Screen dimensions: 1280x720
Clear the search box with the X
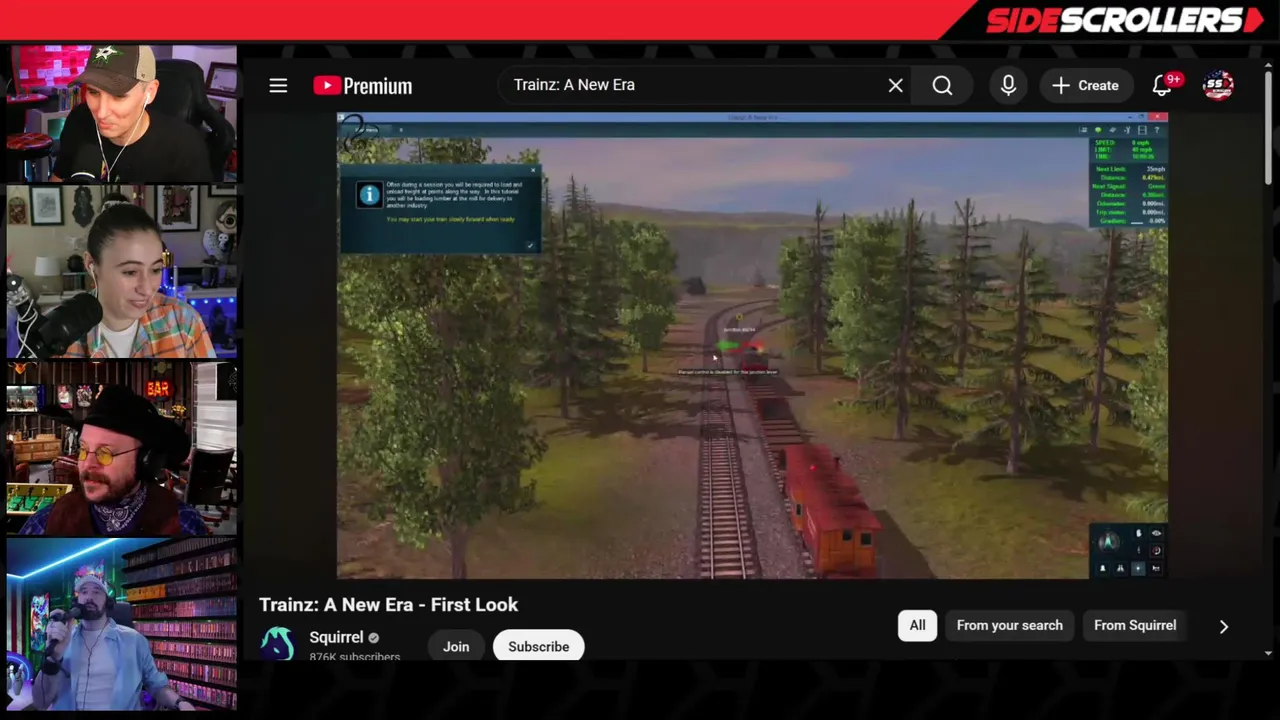(x=896, y=86)
